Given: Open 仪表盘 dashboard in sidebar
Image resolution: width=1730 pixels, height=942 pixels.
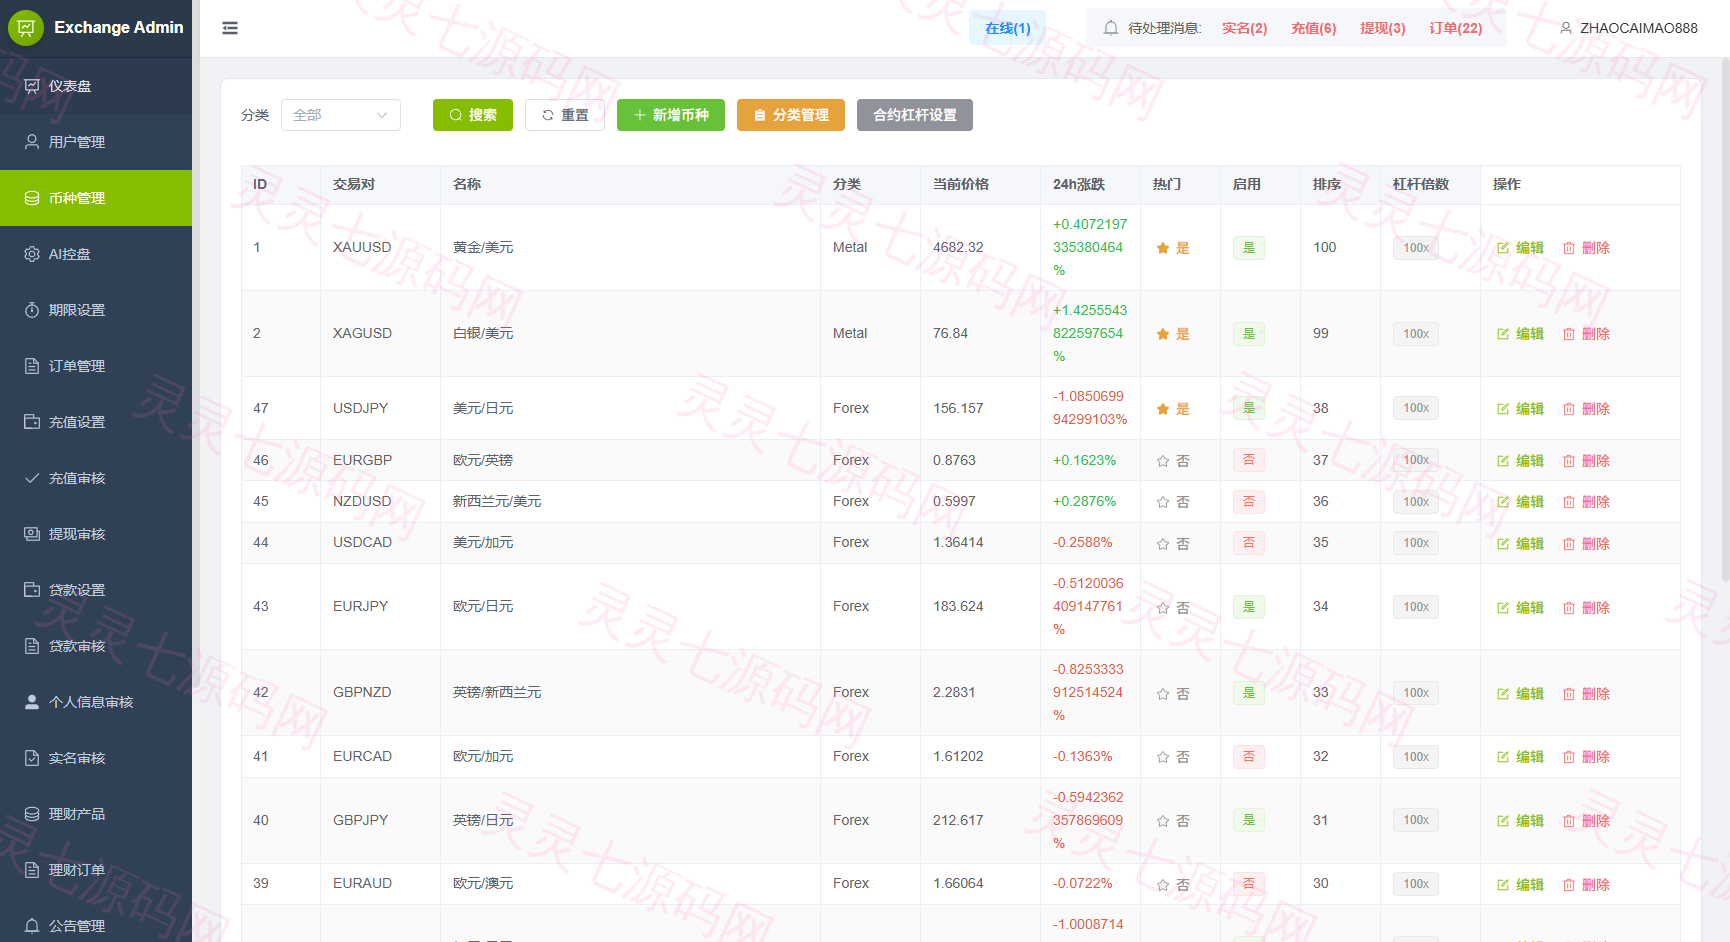Looking at the screenshot, I should click(x=96, y=86).
